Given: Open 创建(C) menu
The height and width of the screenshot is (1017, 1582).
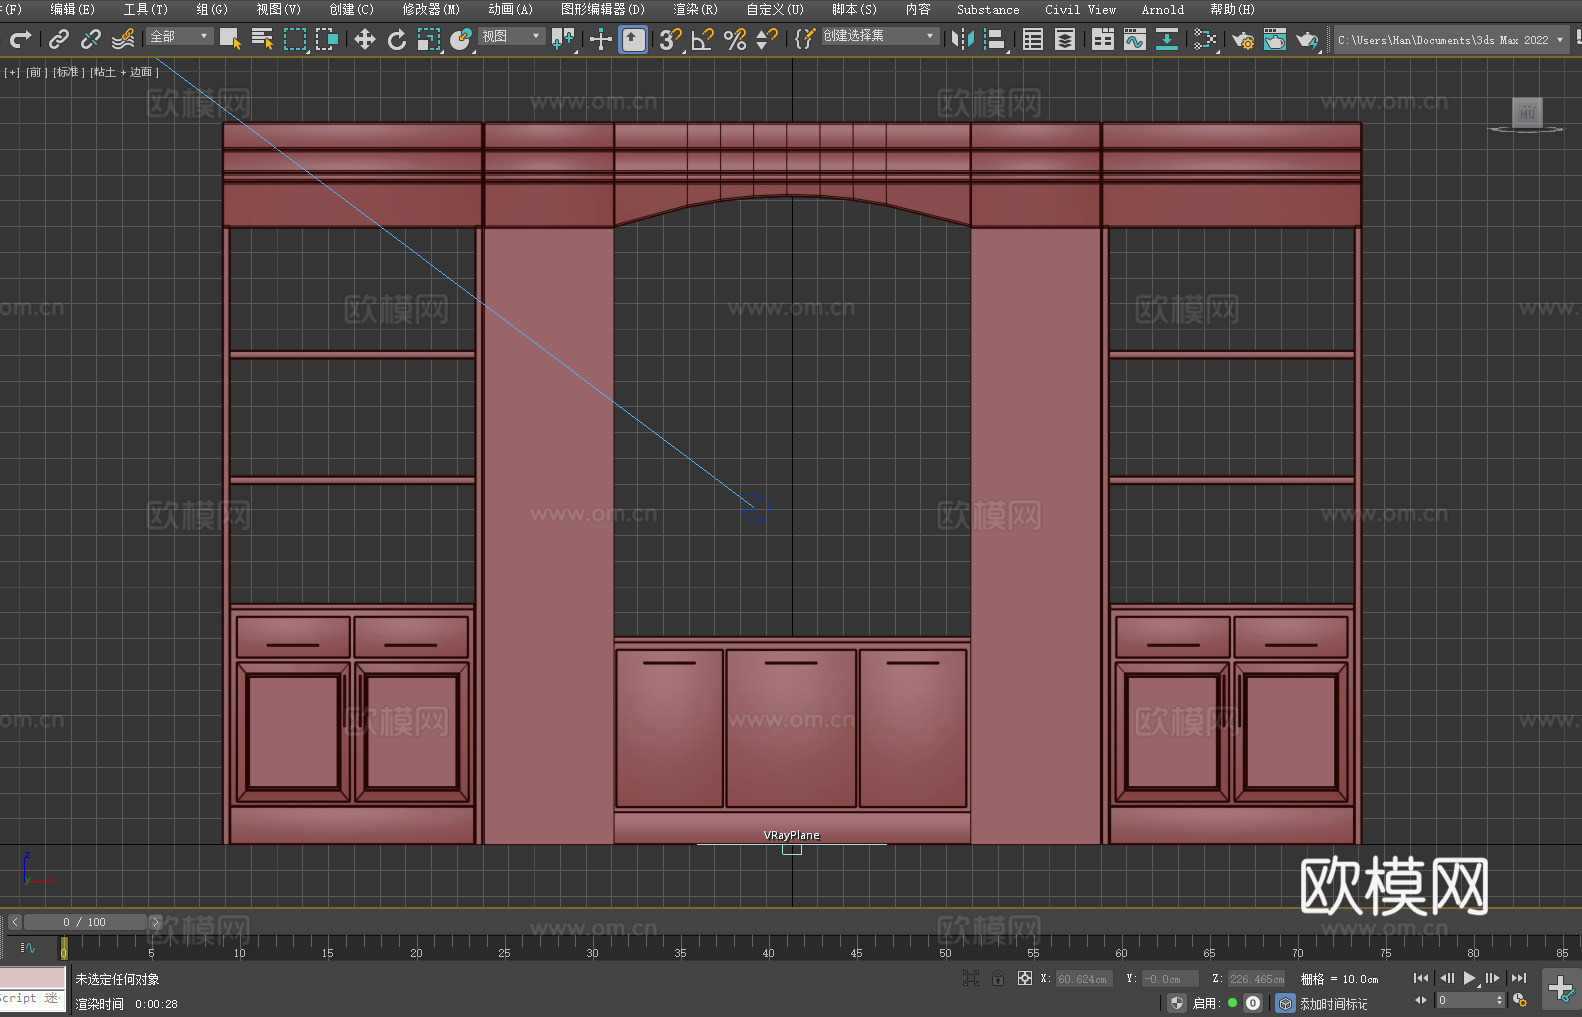Looking at the screenshot, I should (x=351, y=9).
